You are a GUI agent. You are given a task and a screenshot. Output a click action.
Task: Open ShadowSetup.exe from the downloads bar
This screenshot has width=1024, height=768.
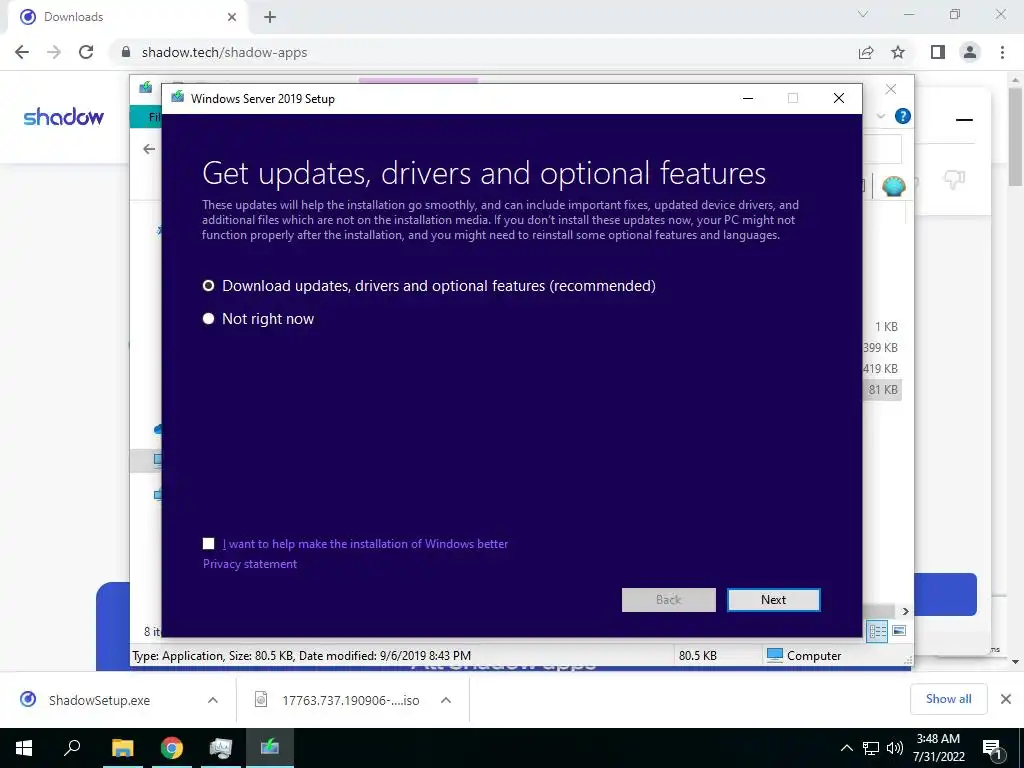98,700
